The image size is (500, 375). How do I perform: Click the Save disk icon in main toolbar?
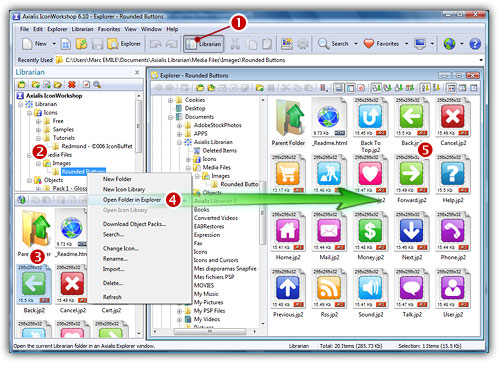(97, 44)
